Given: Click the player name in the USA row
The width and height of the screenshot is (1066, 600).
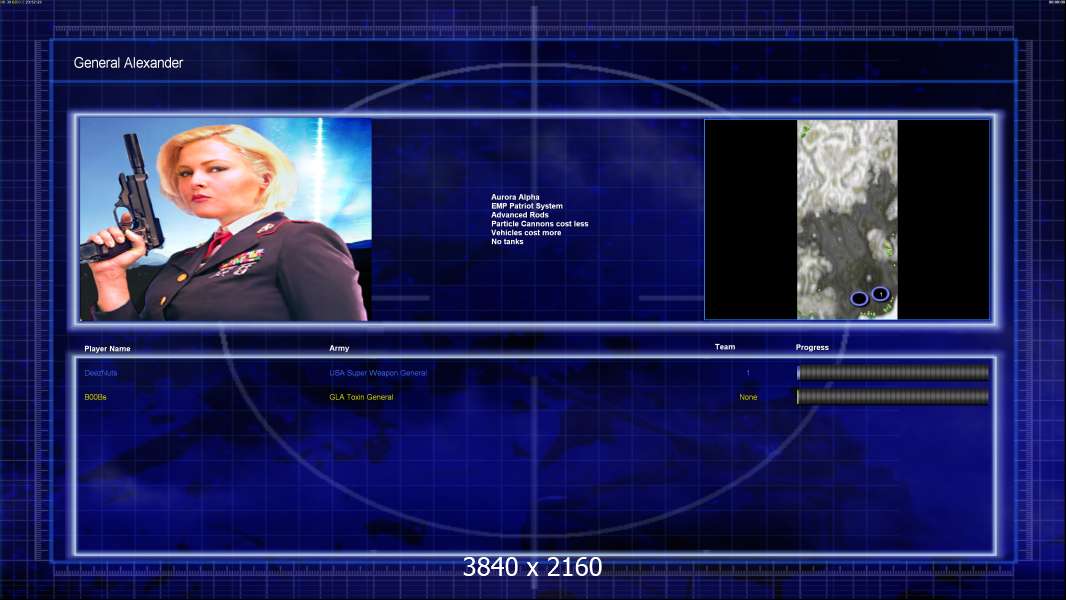Looking at the screenshot, I should tap(101, 373).
